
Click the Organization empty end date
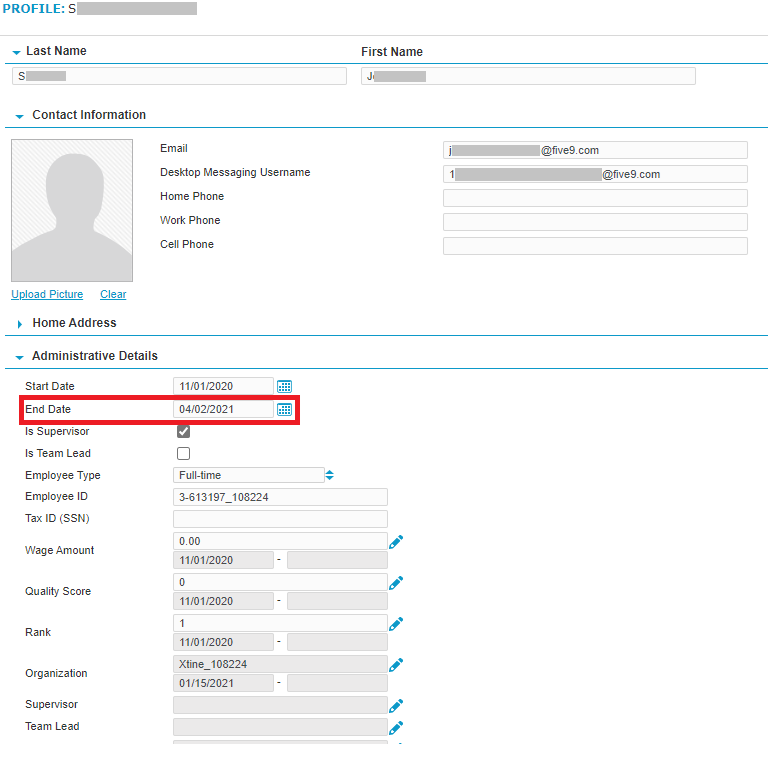[x=337, y=683]
